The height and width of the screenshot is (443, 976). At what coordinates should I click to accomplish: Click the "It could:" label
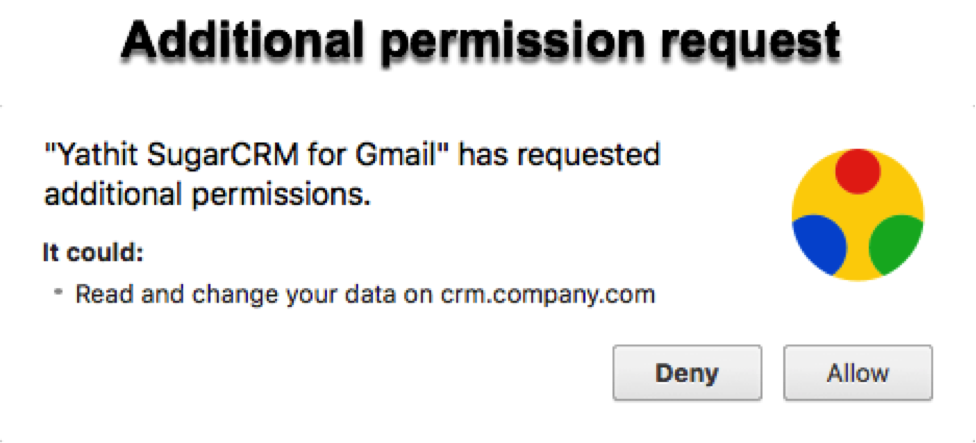click(93, 253)
